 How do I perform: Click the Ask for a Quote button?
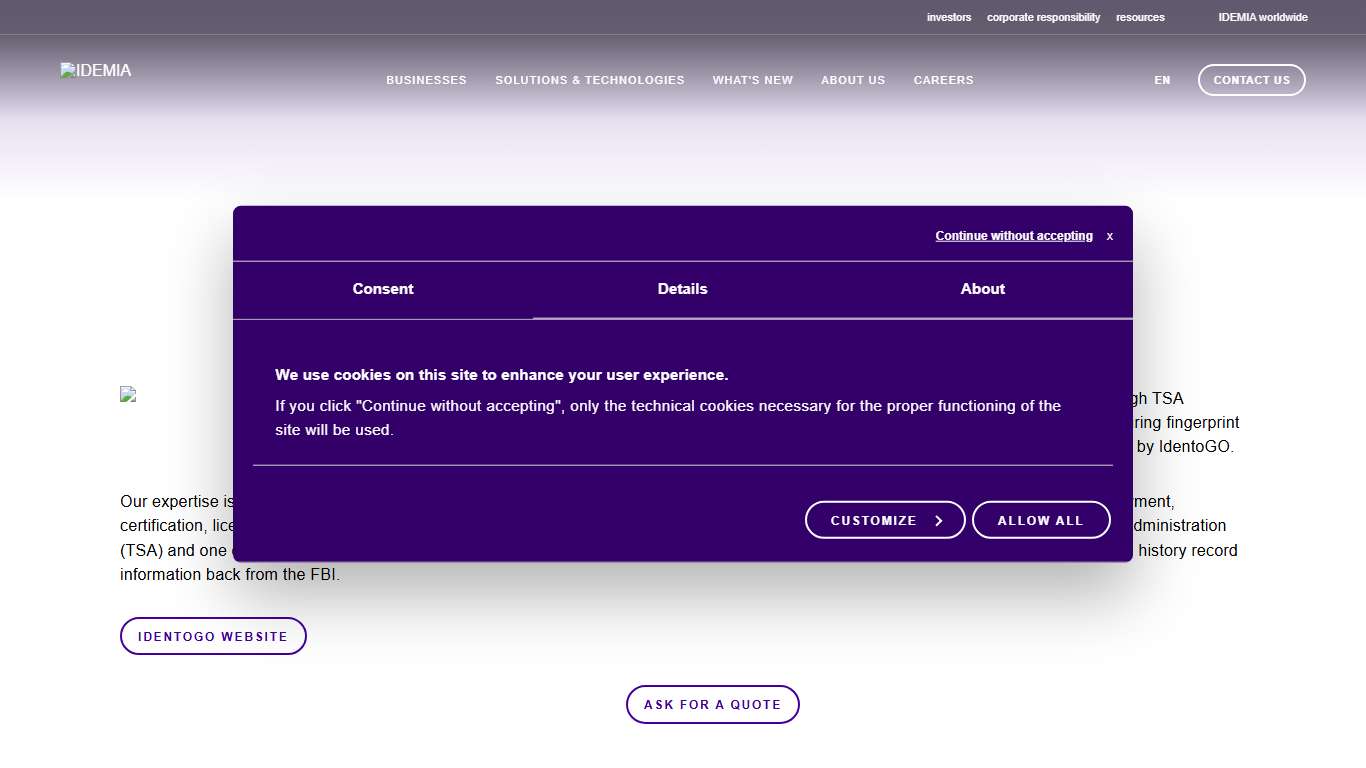[712, 704]
